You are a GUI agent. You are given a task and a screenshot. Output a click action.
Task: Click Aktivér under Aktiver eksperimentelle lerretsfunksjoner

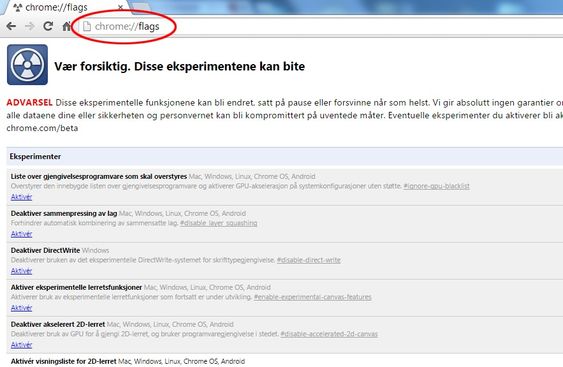[21, 308]
